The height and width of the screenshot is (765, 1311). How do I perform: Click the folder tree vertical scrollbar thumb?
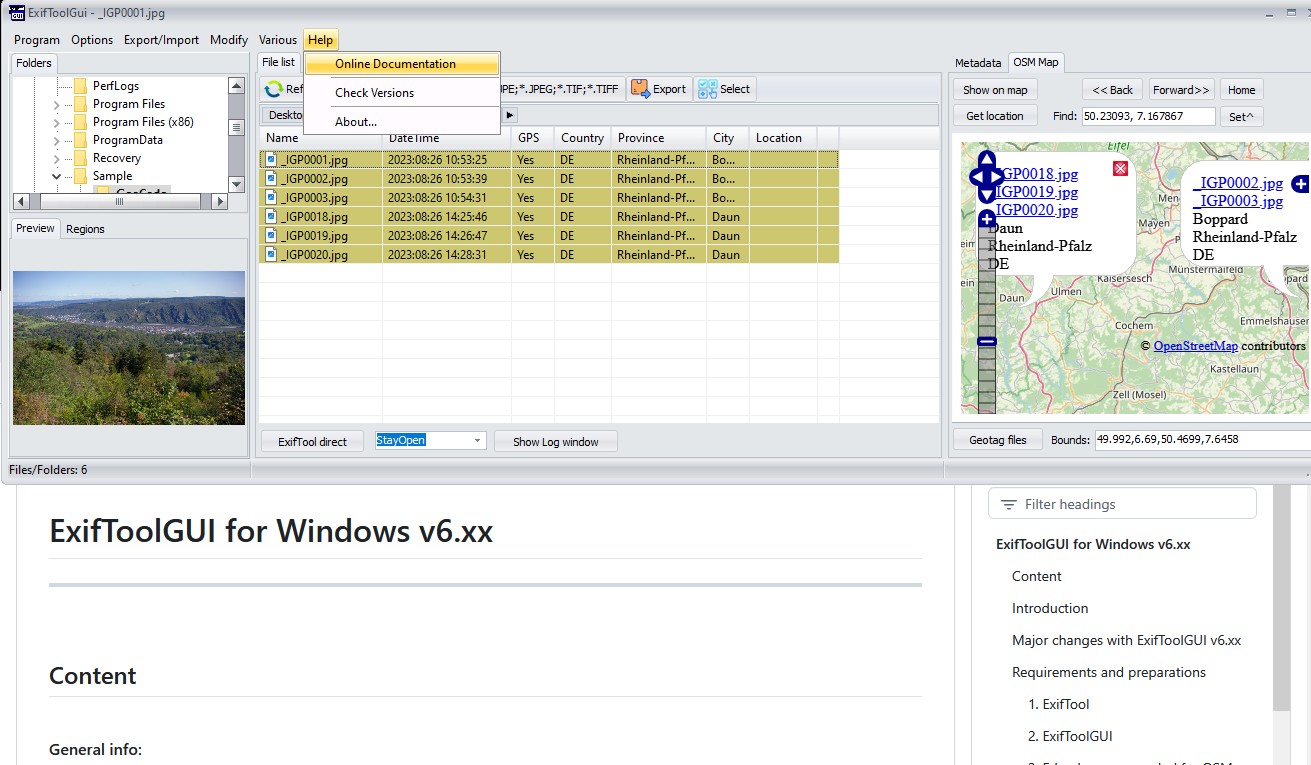[236, 128]
